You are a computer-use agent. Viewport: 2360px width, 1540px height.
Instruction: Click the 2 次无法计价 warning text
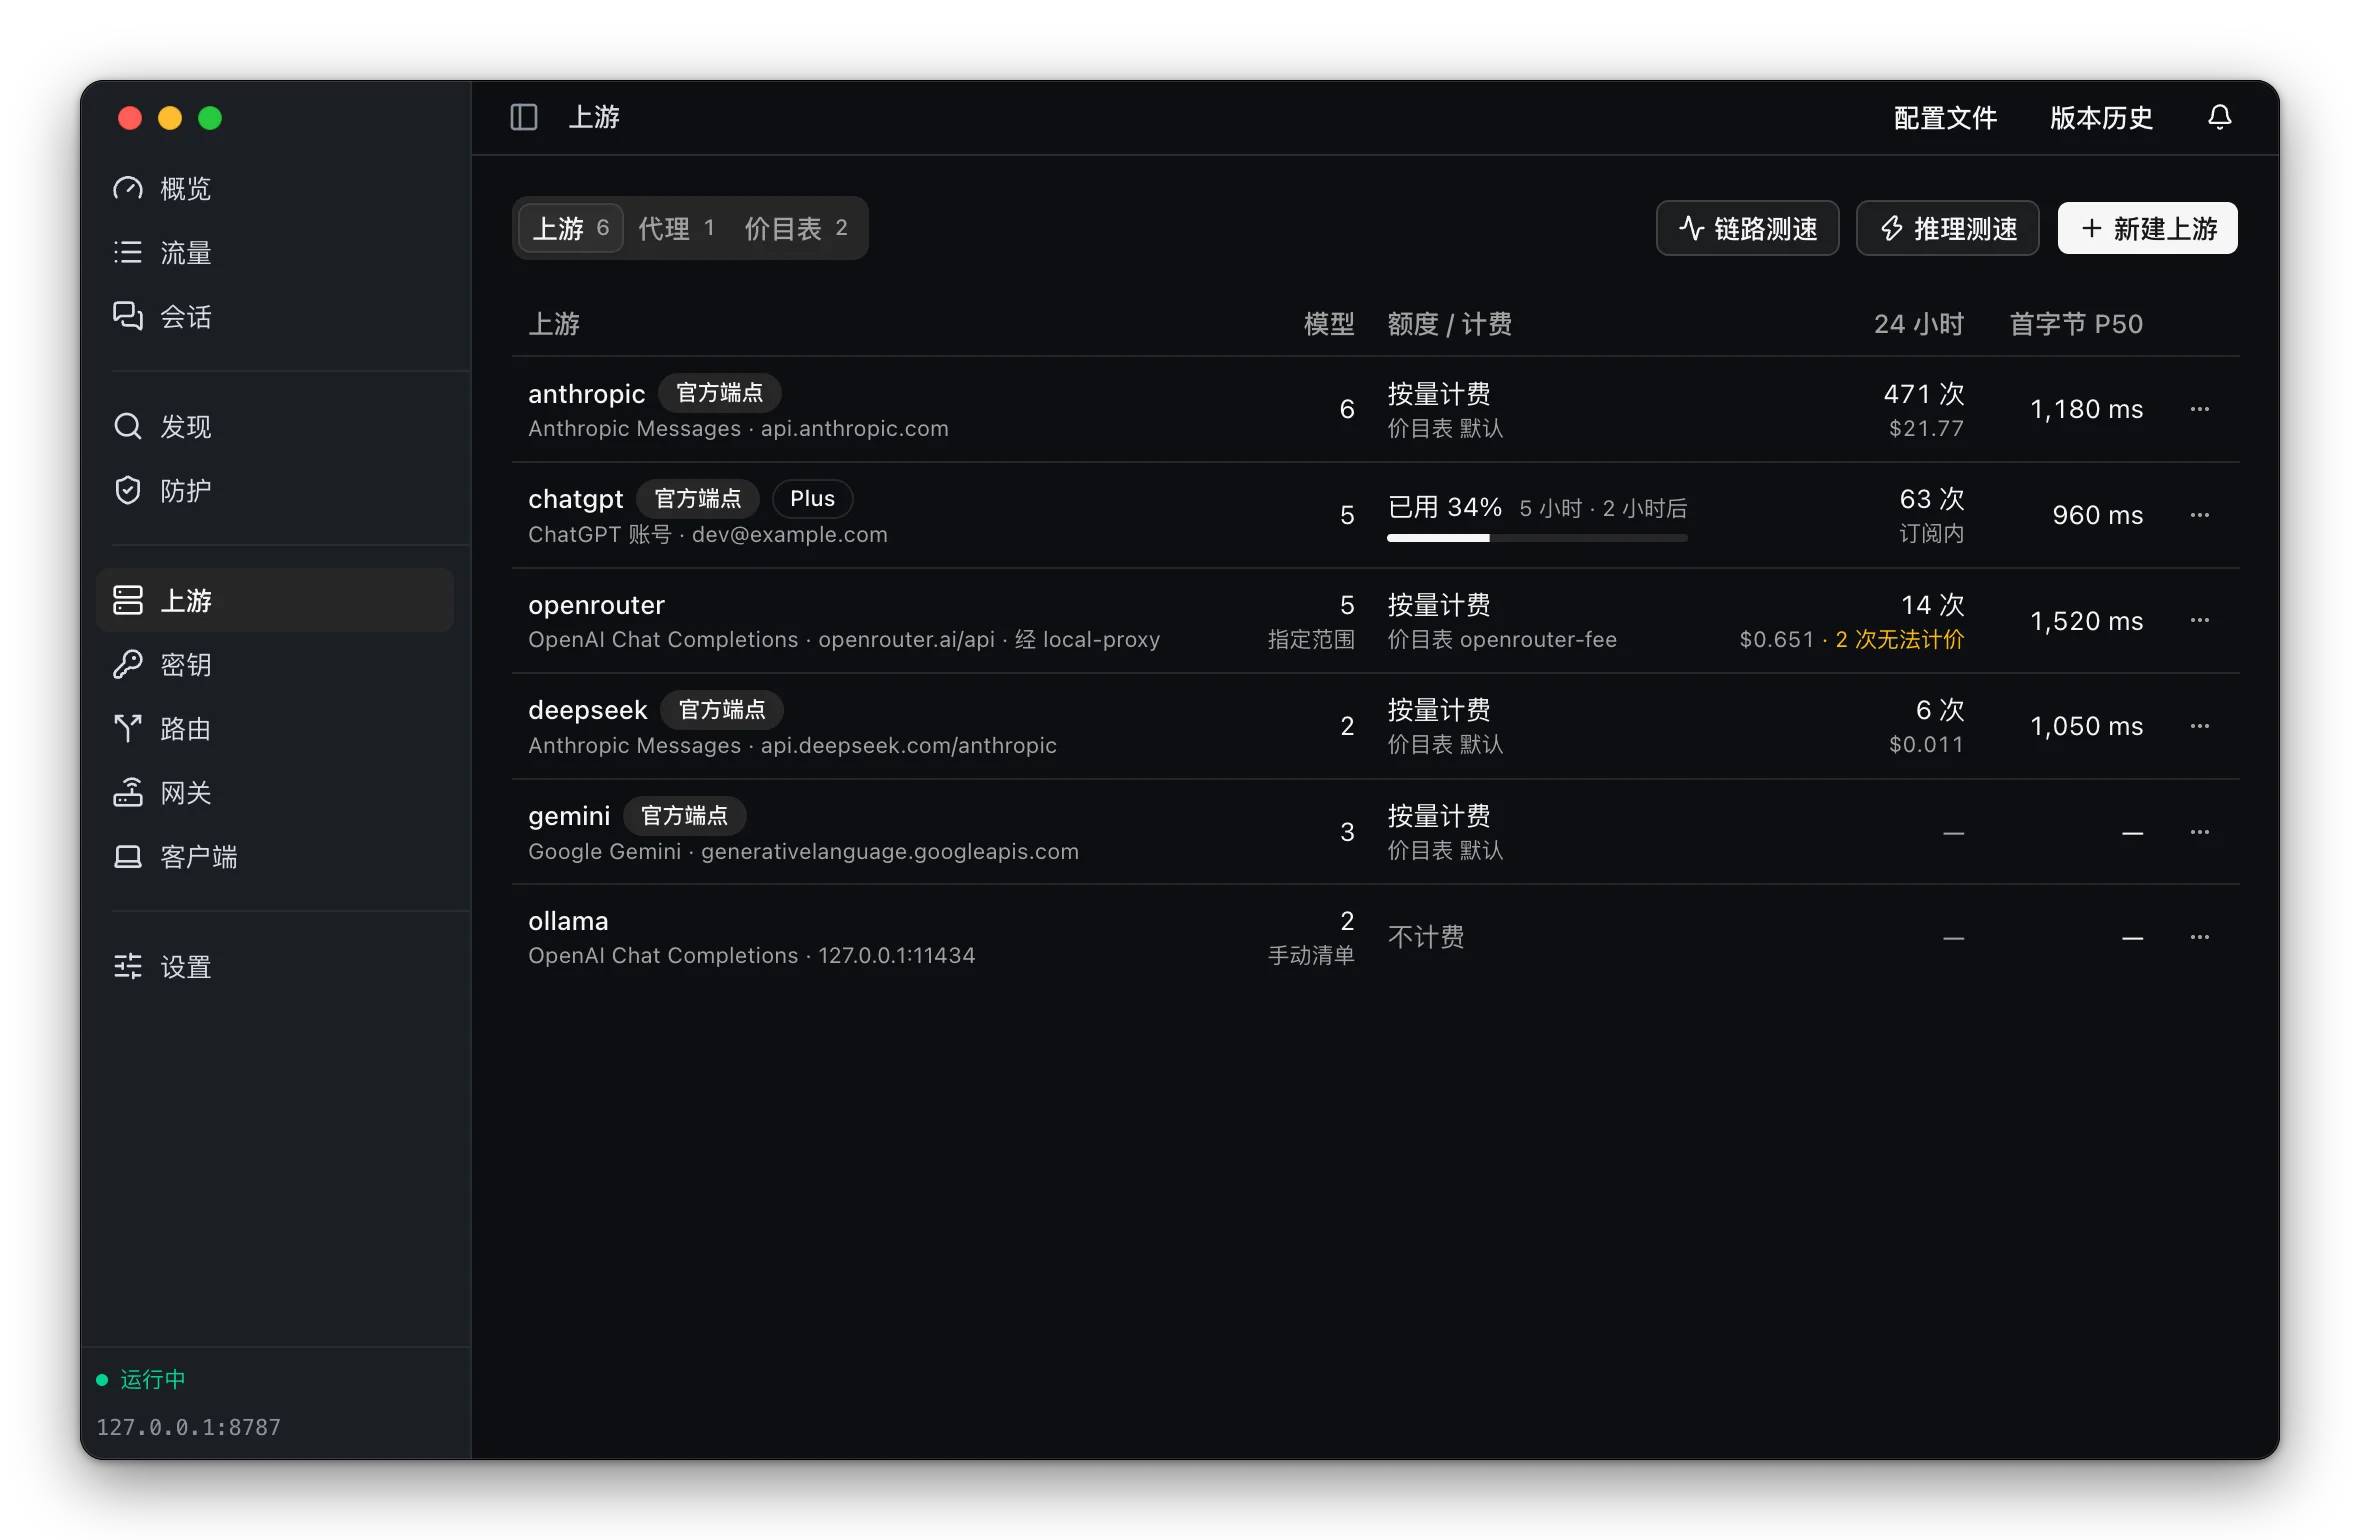1899,639
